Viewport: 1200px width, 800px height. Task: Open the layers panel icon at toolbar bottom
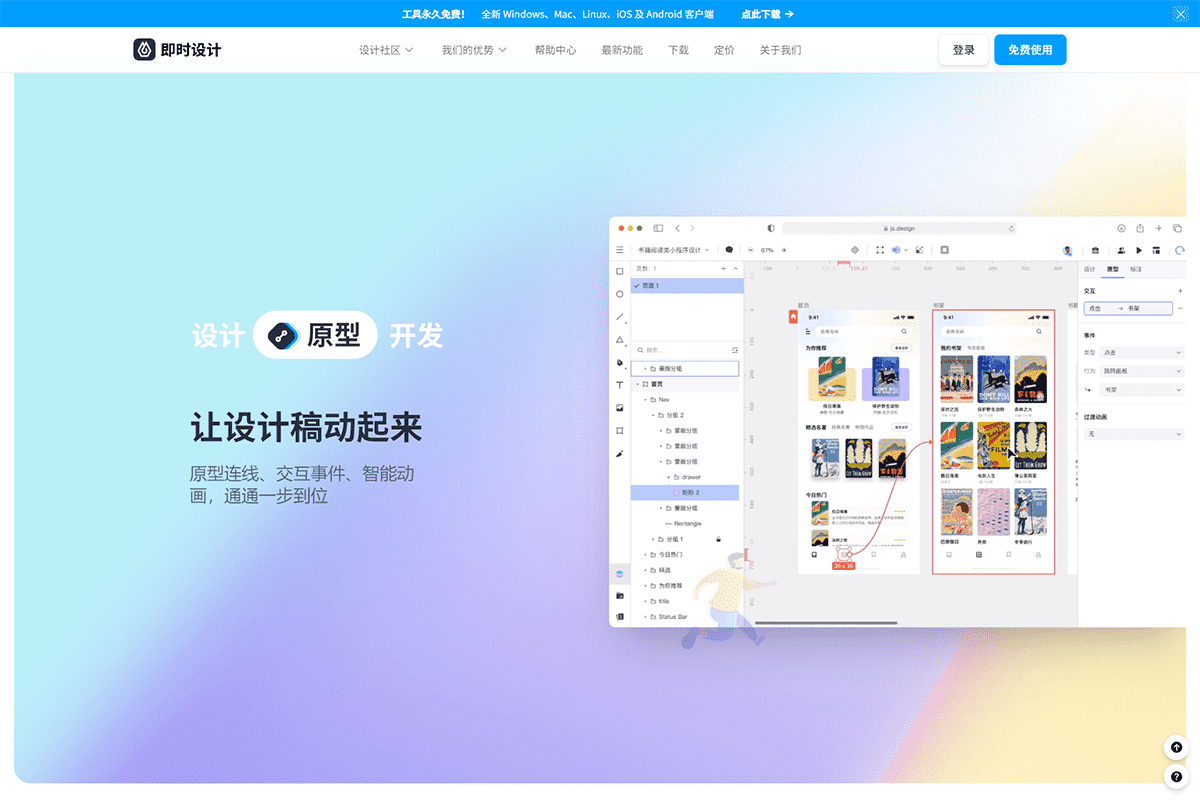click(619, 574)
